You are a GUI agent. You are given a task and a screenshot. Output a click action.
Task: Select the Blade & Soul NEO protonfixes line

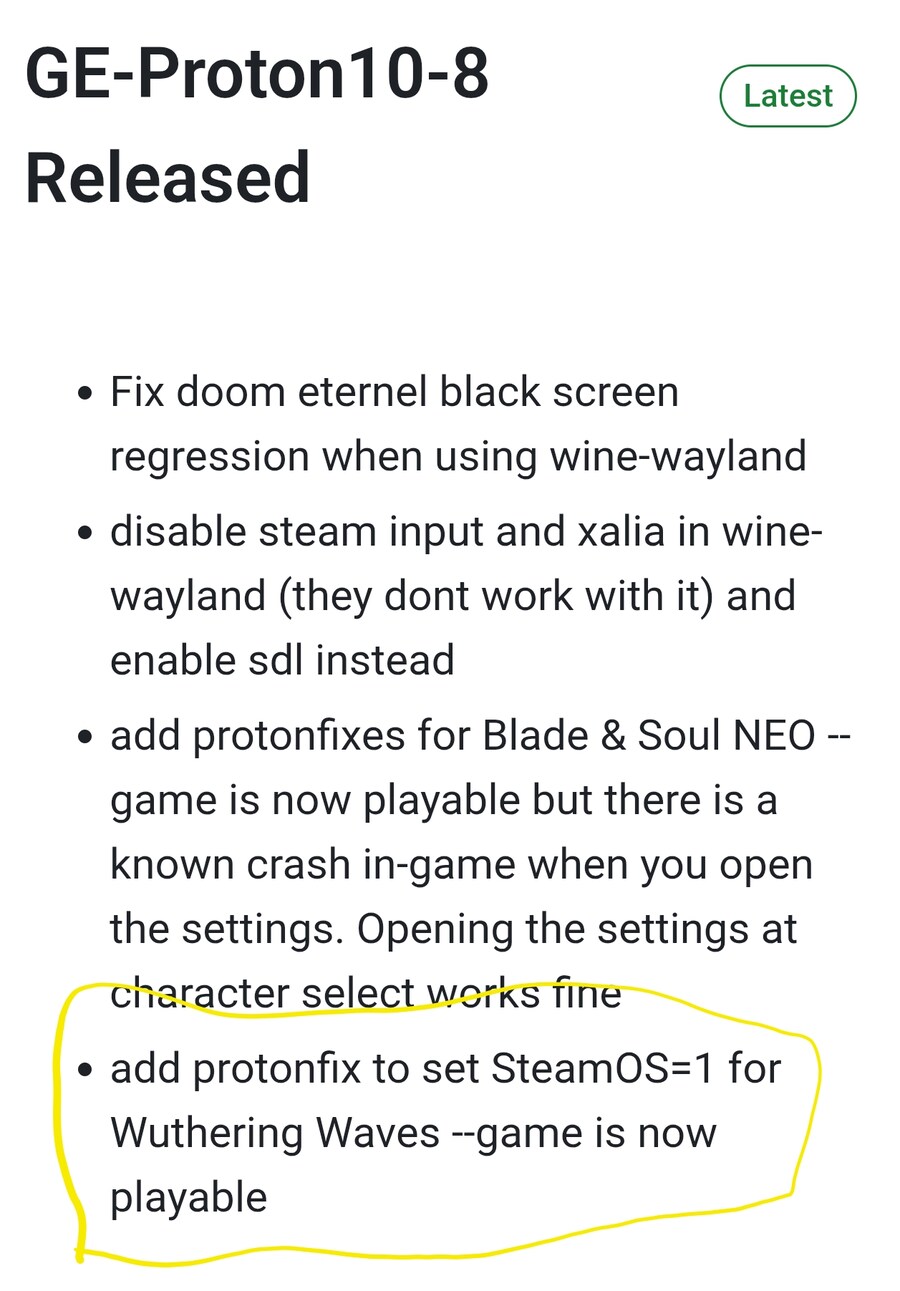[x=480, y=736]
